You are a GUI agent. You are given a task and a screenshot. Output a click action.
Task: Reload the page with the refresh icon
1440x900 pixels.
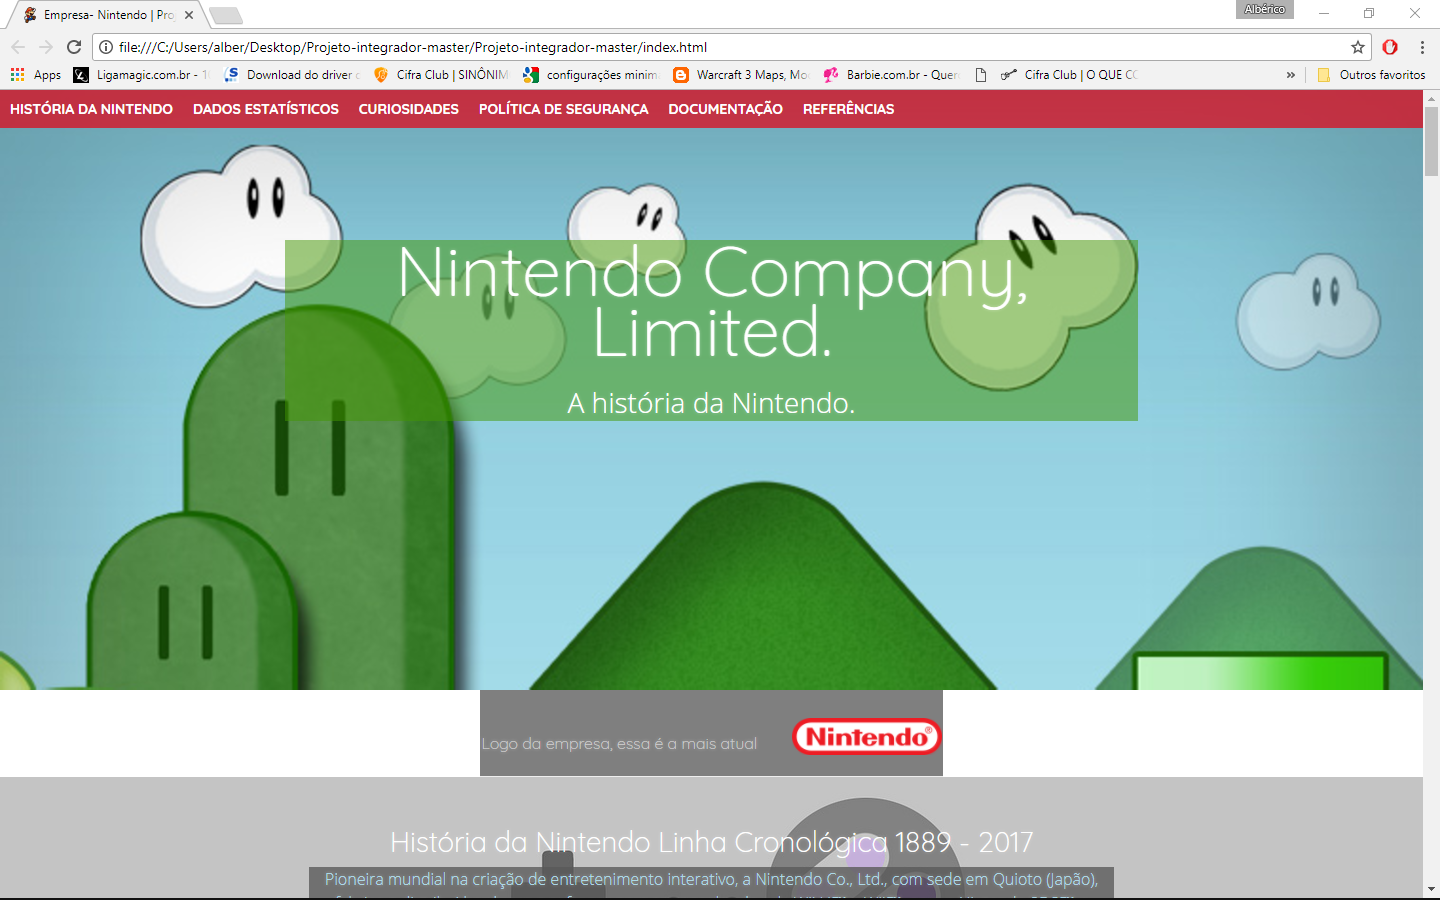pos(74,47)
